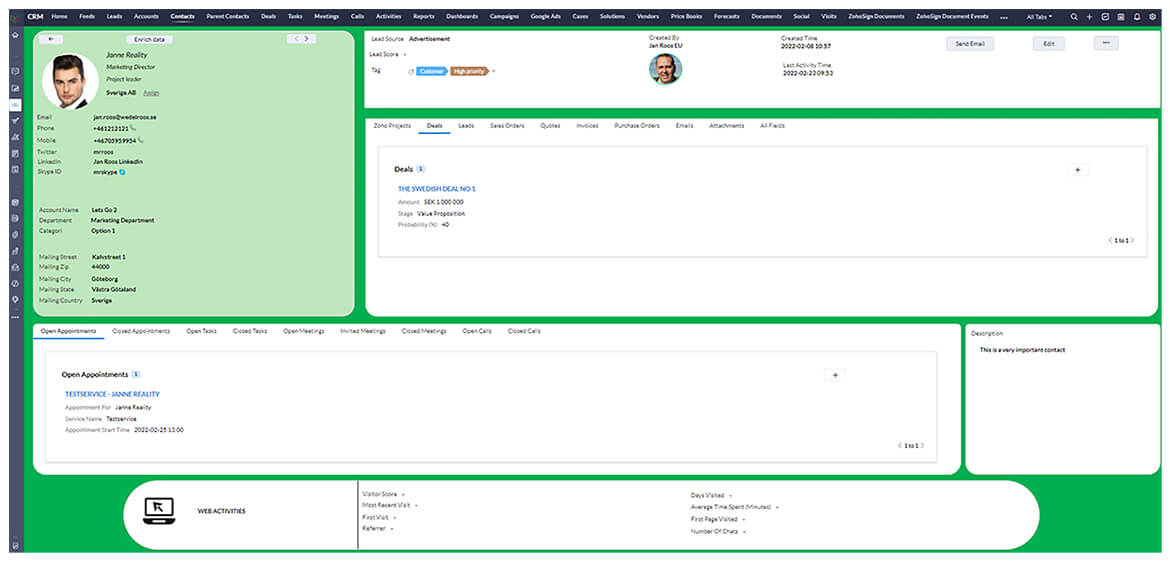Viewport: 1170px width, 561px height.
Task: Open THE SWEDISH DEAL NO 1 link
Action: [x=437, y=189]
